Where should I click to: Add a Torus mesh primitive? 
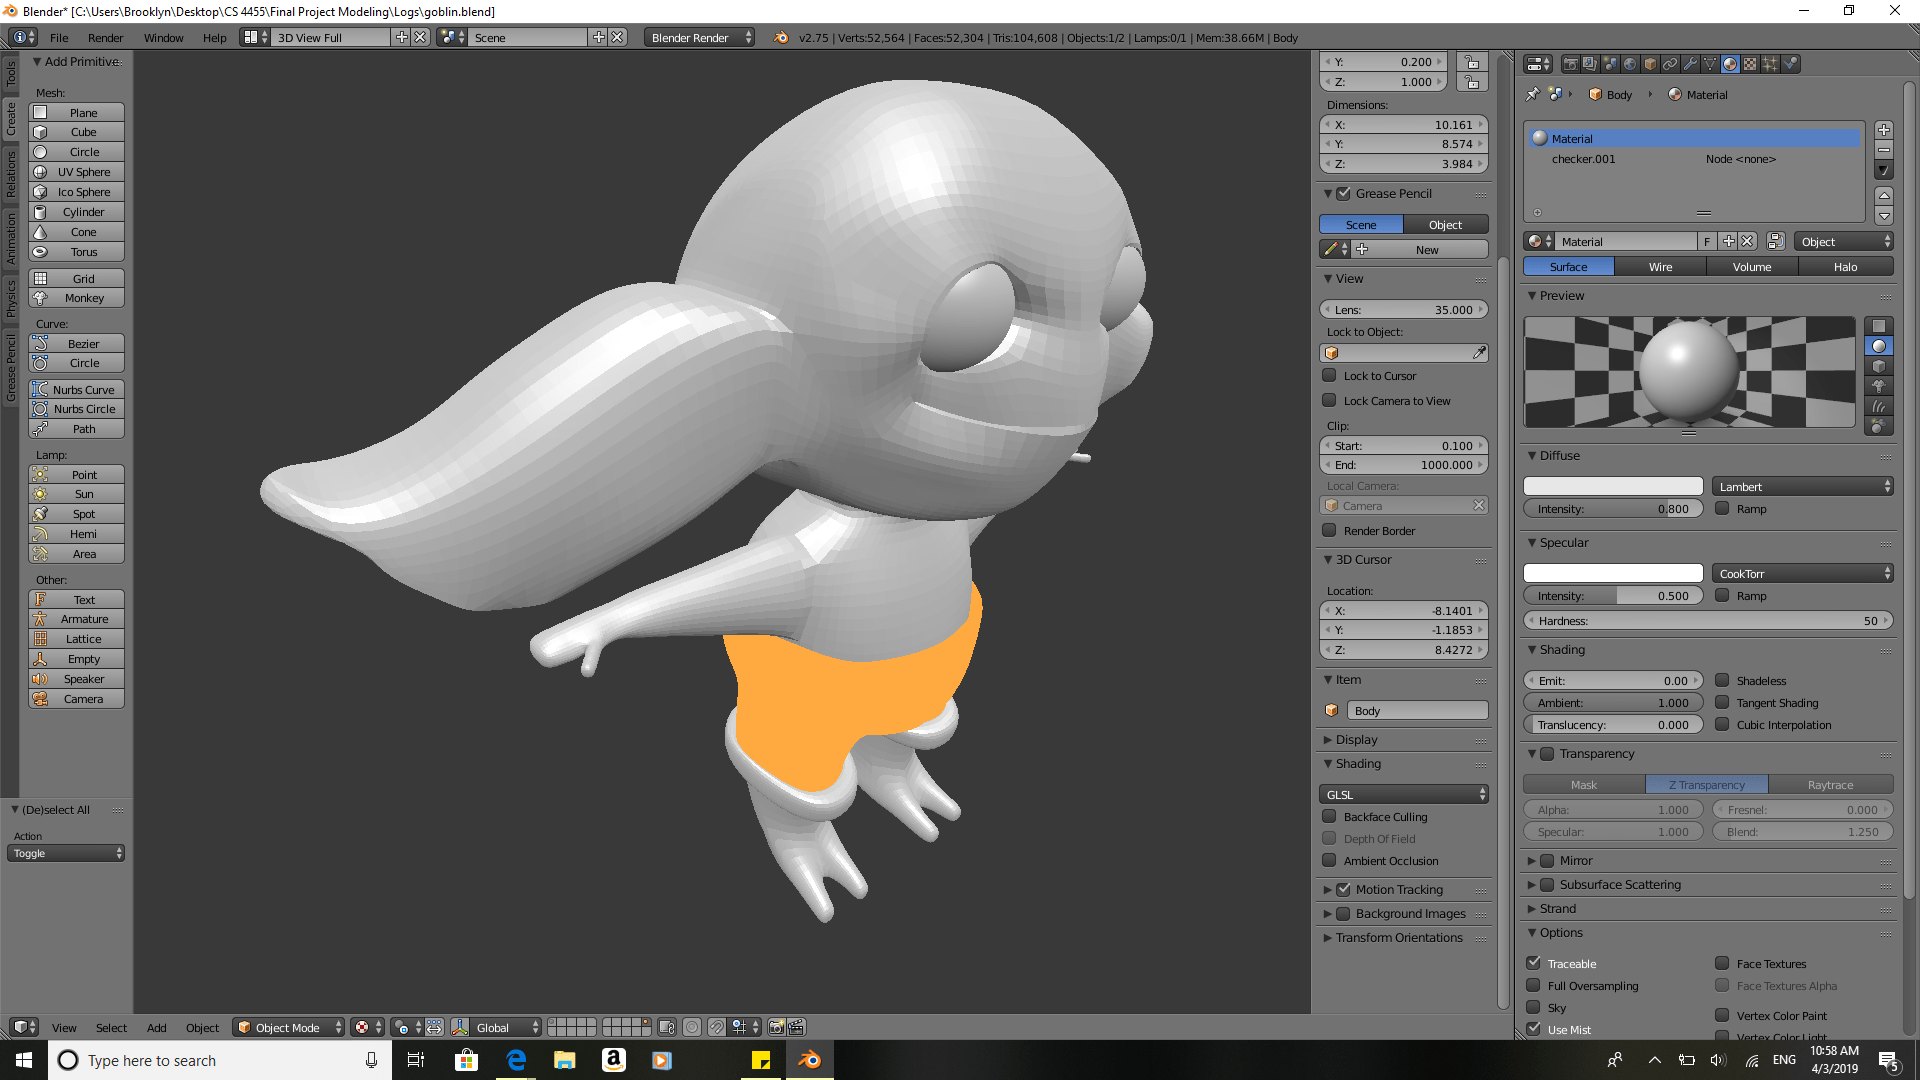tap(77, 252)
